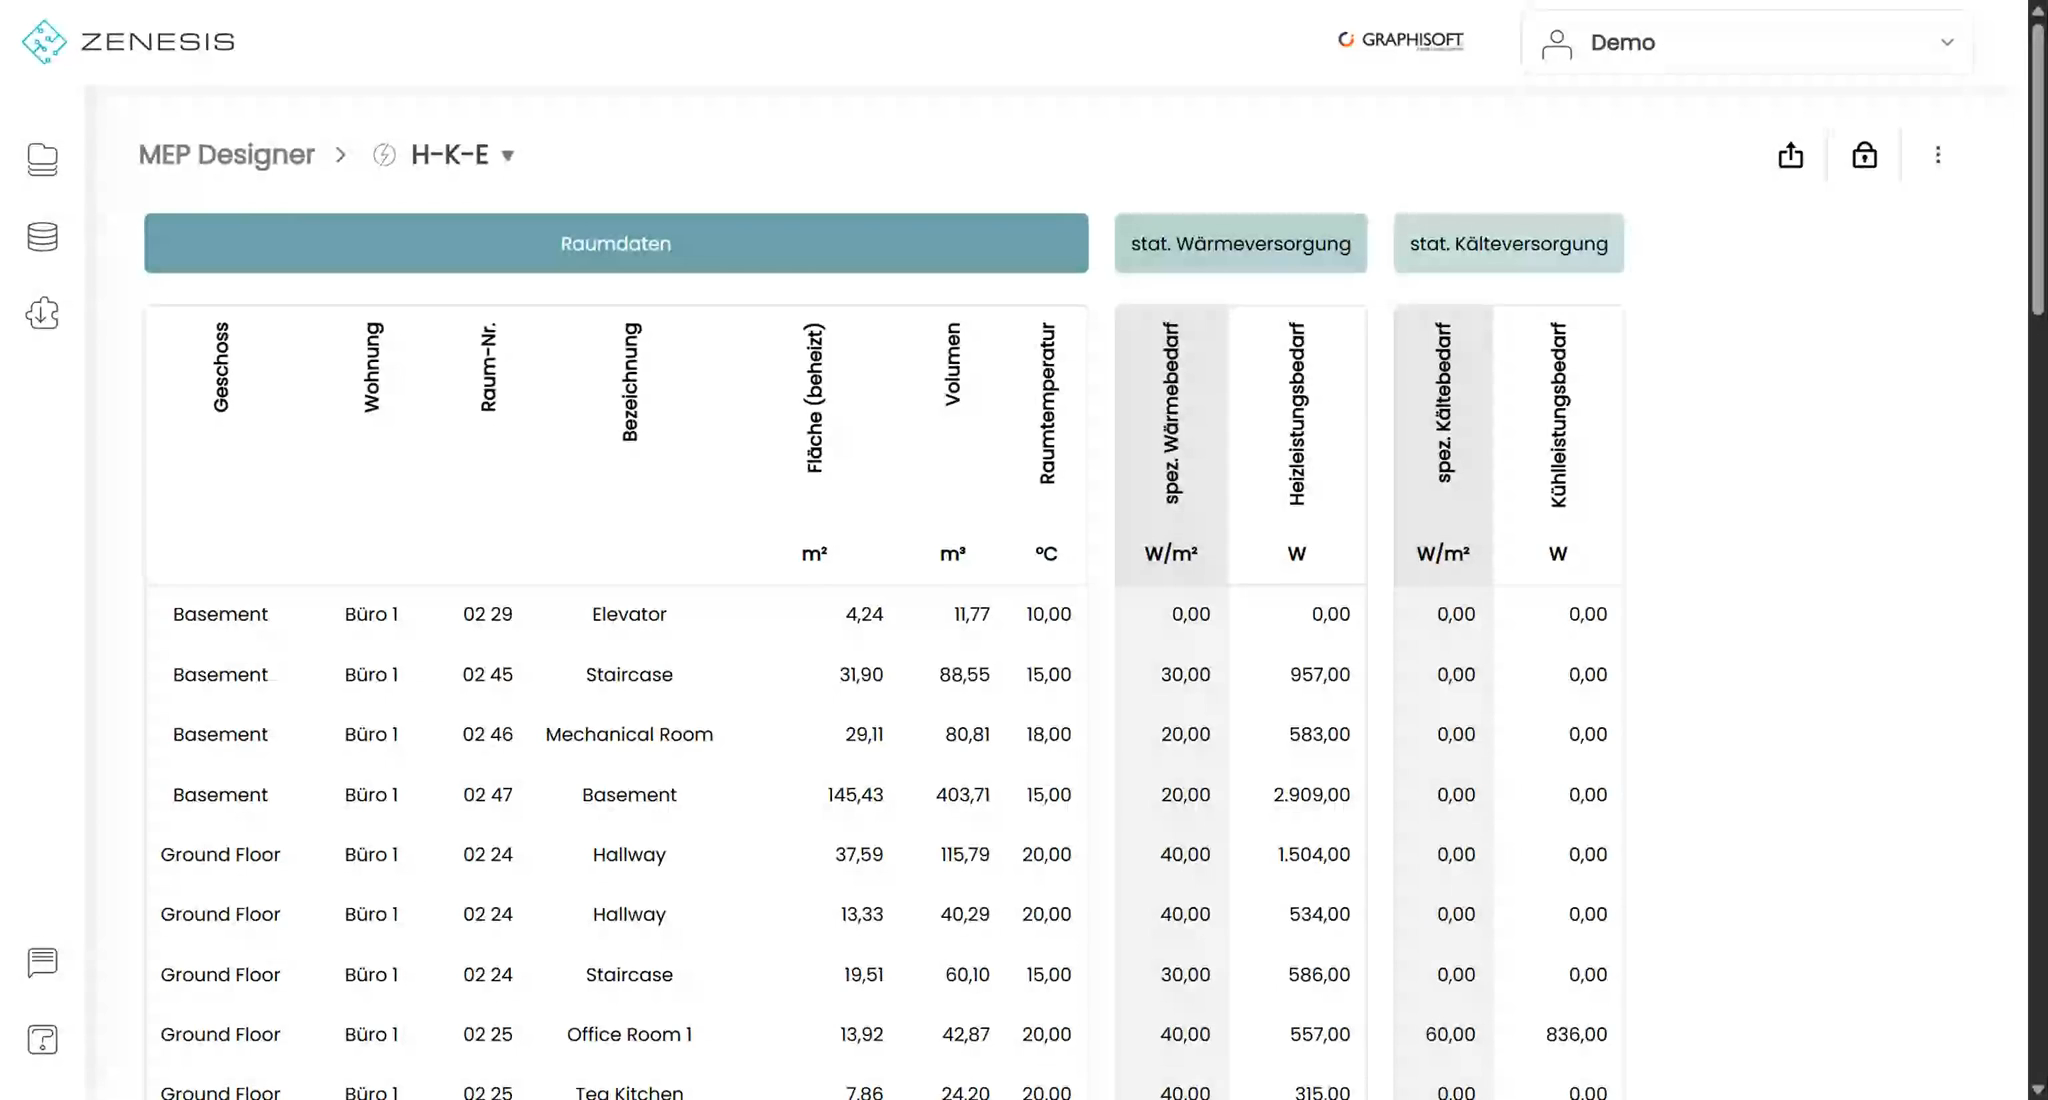2048x1100 pixels.
Task: Click the cloud download sidebar icon
Action: tap(42, 314)
